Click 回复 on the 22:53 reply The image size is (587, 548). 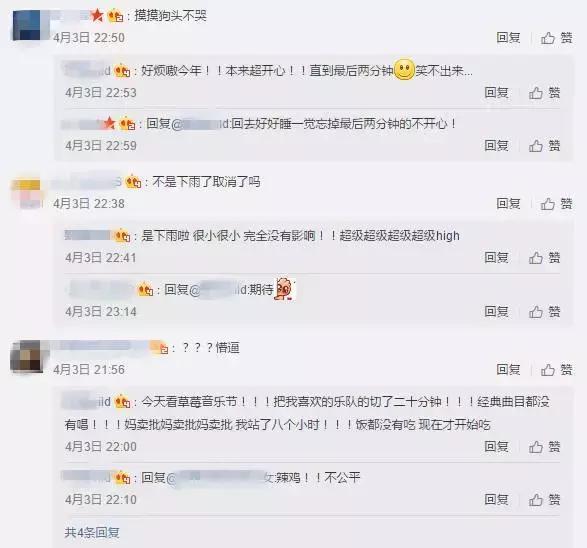click(x=496, y=92)
